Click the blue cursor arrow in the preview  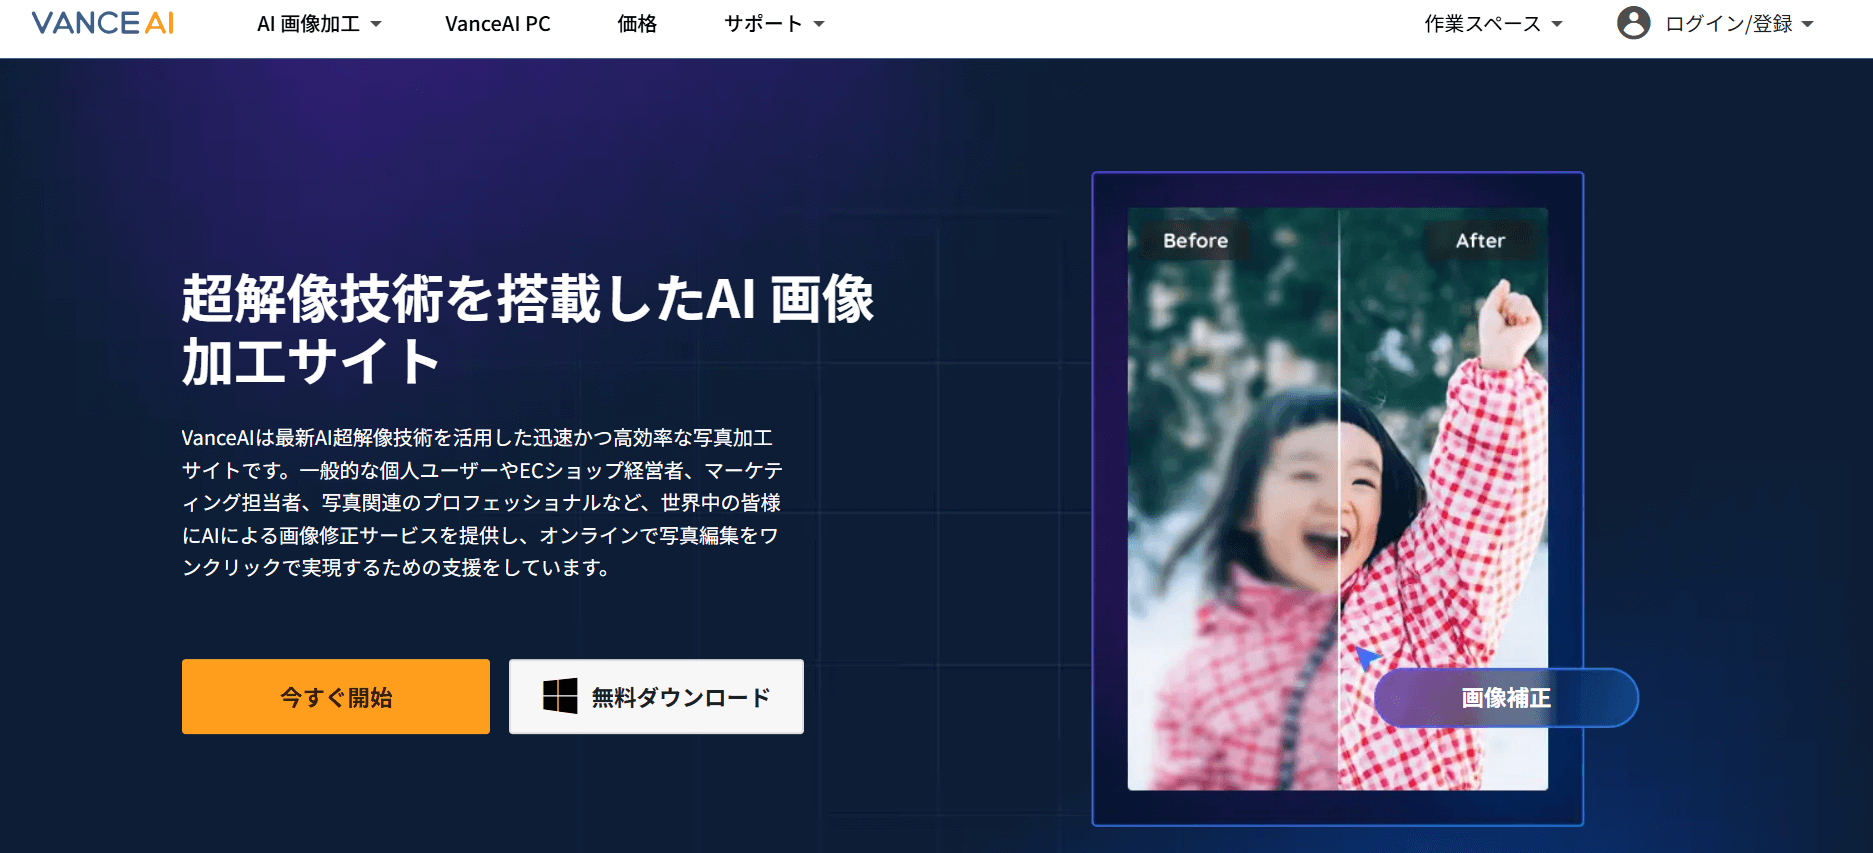click(1366, 657)
